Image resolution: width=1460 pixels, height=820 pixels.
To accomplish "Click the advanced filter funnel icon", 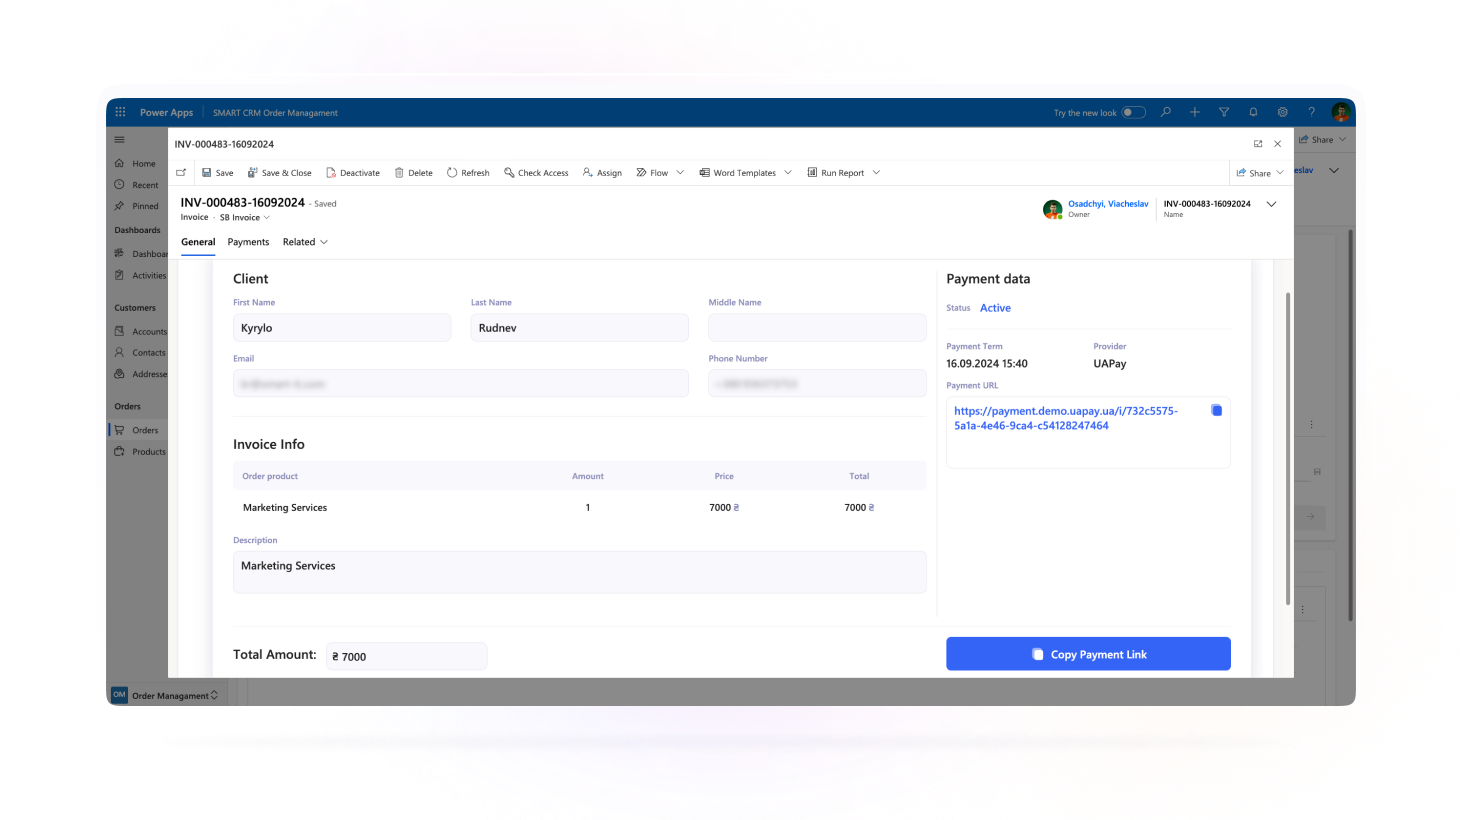I will pos(1223,112).
